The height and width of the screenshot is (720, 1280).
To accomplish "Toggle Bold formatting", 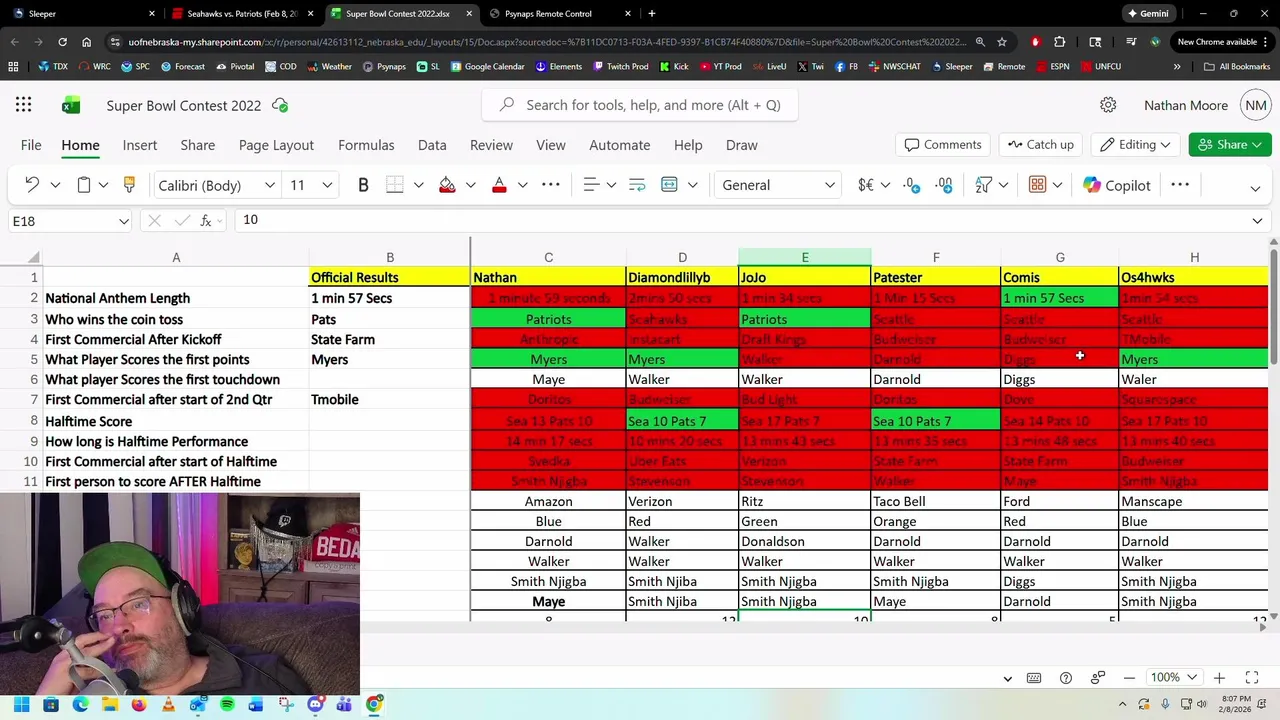I will click(x=363, y=185).
